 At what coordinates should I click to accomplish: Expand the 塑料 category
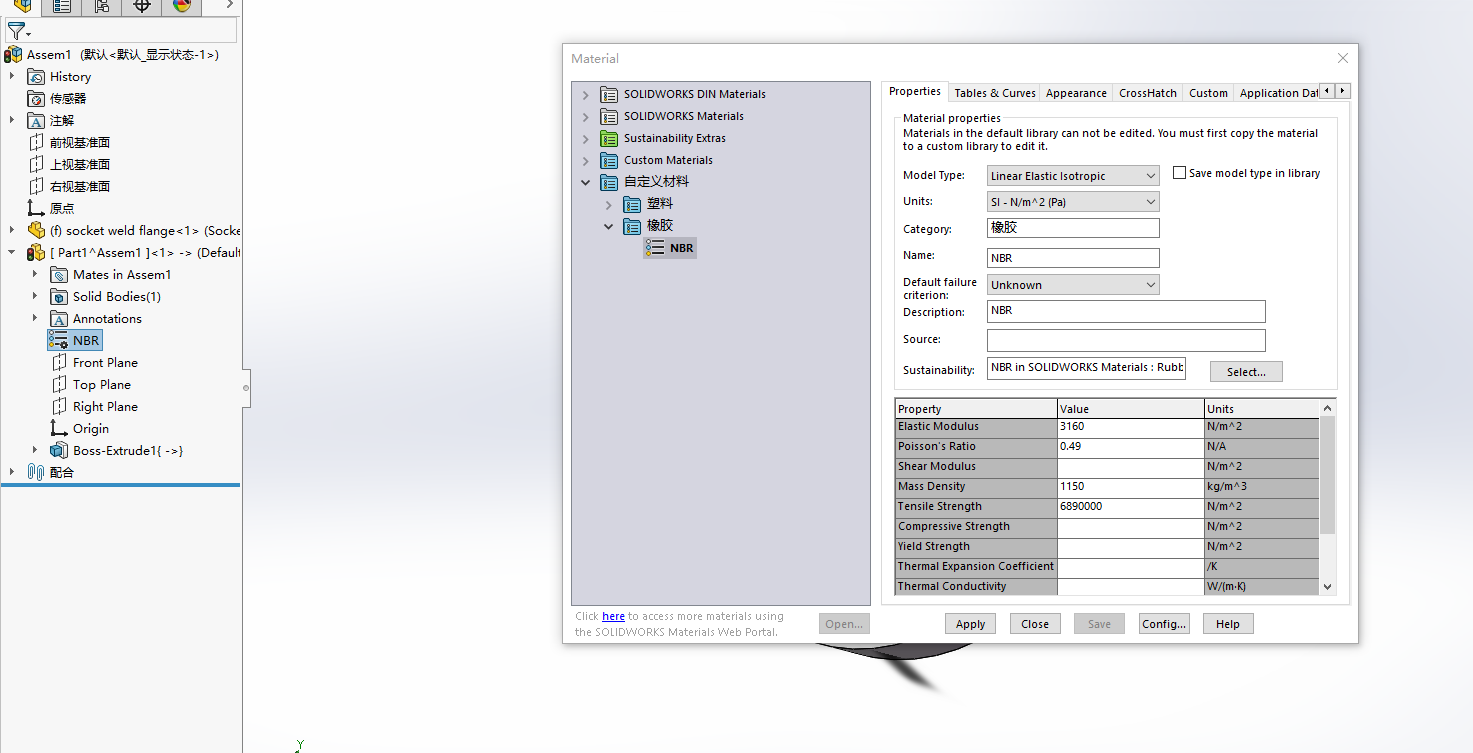[608, 204]
